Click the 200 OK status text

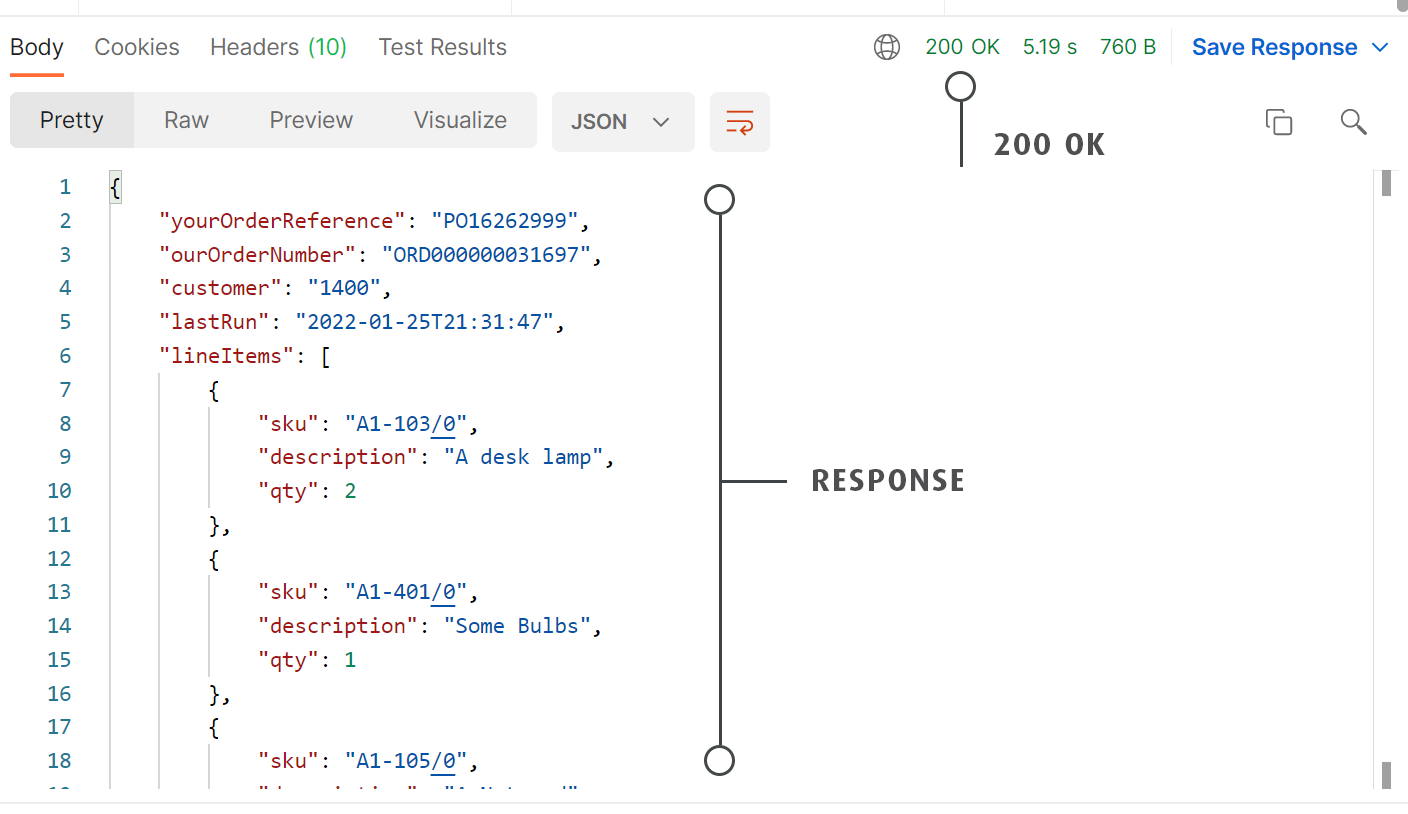click(962, 47)
